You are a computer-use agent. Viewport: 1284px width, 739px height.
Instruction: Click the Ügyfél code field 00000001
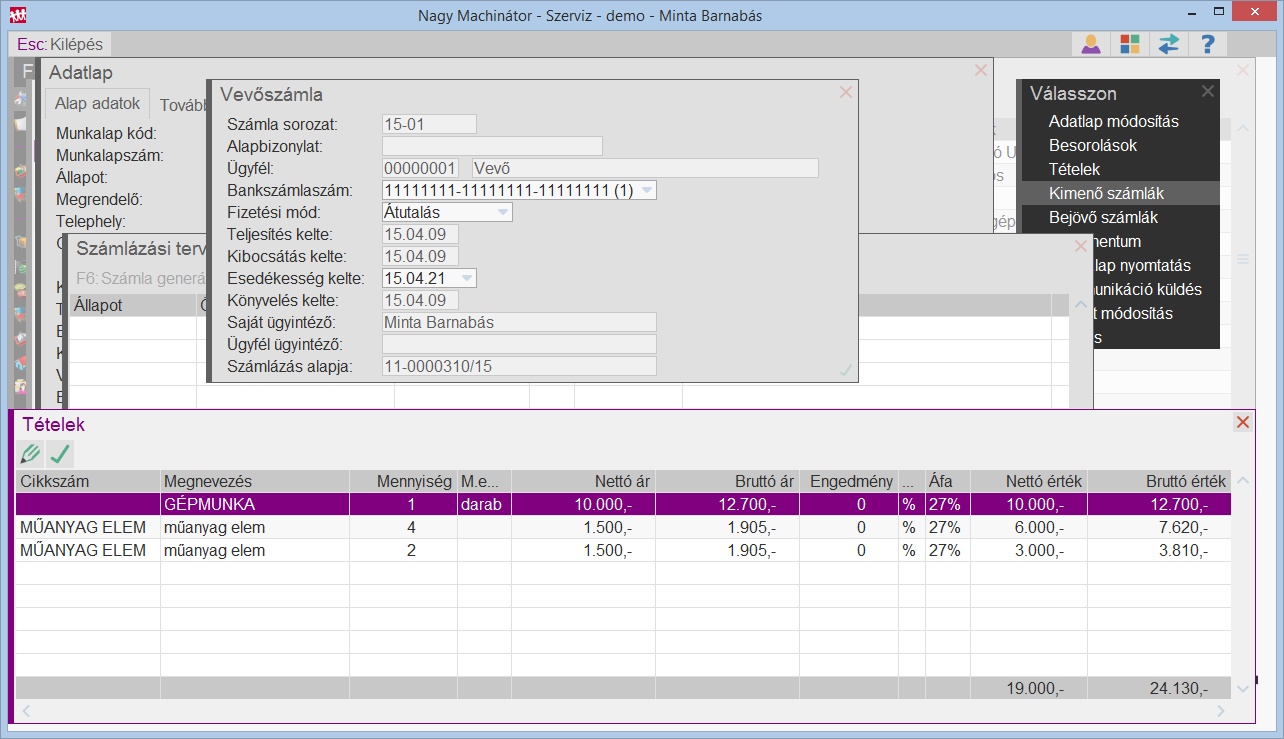420,168
